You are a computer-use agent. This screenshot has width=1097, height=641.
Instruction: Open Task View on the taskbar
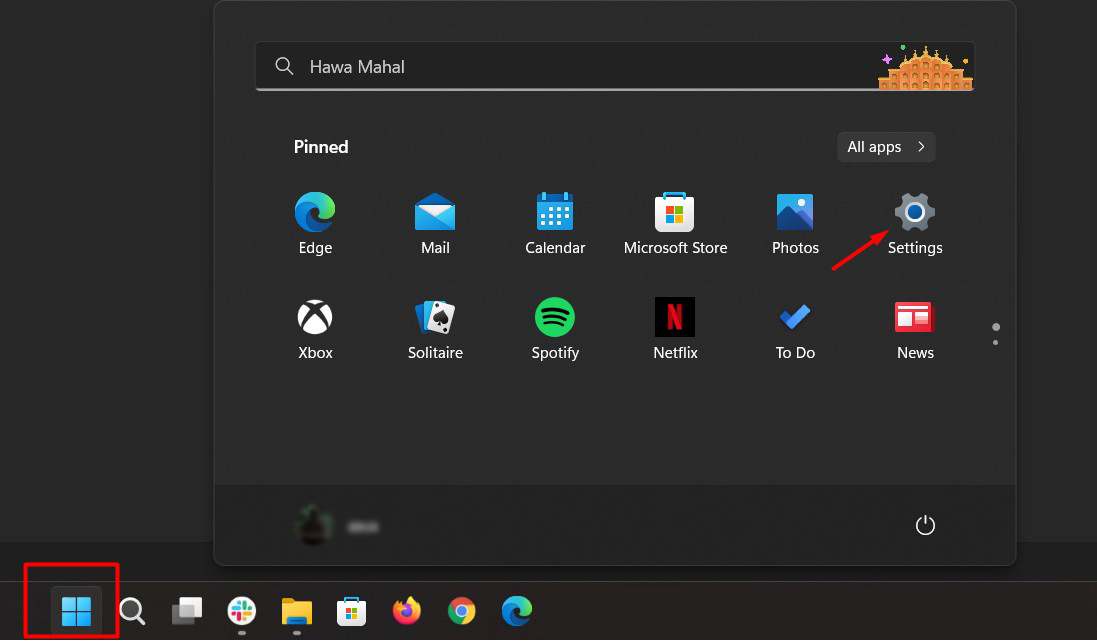[187, 611]
